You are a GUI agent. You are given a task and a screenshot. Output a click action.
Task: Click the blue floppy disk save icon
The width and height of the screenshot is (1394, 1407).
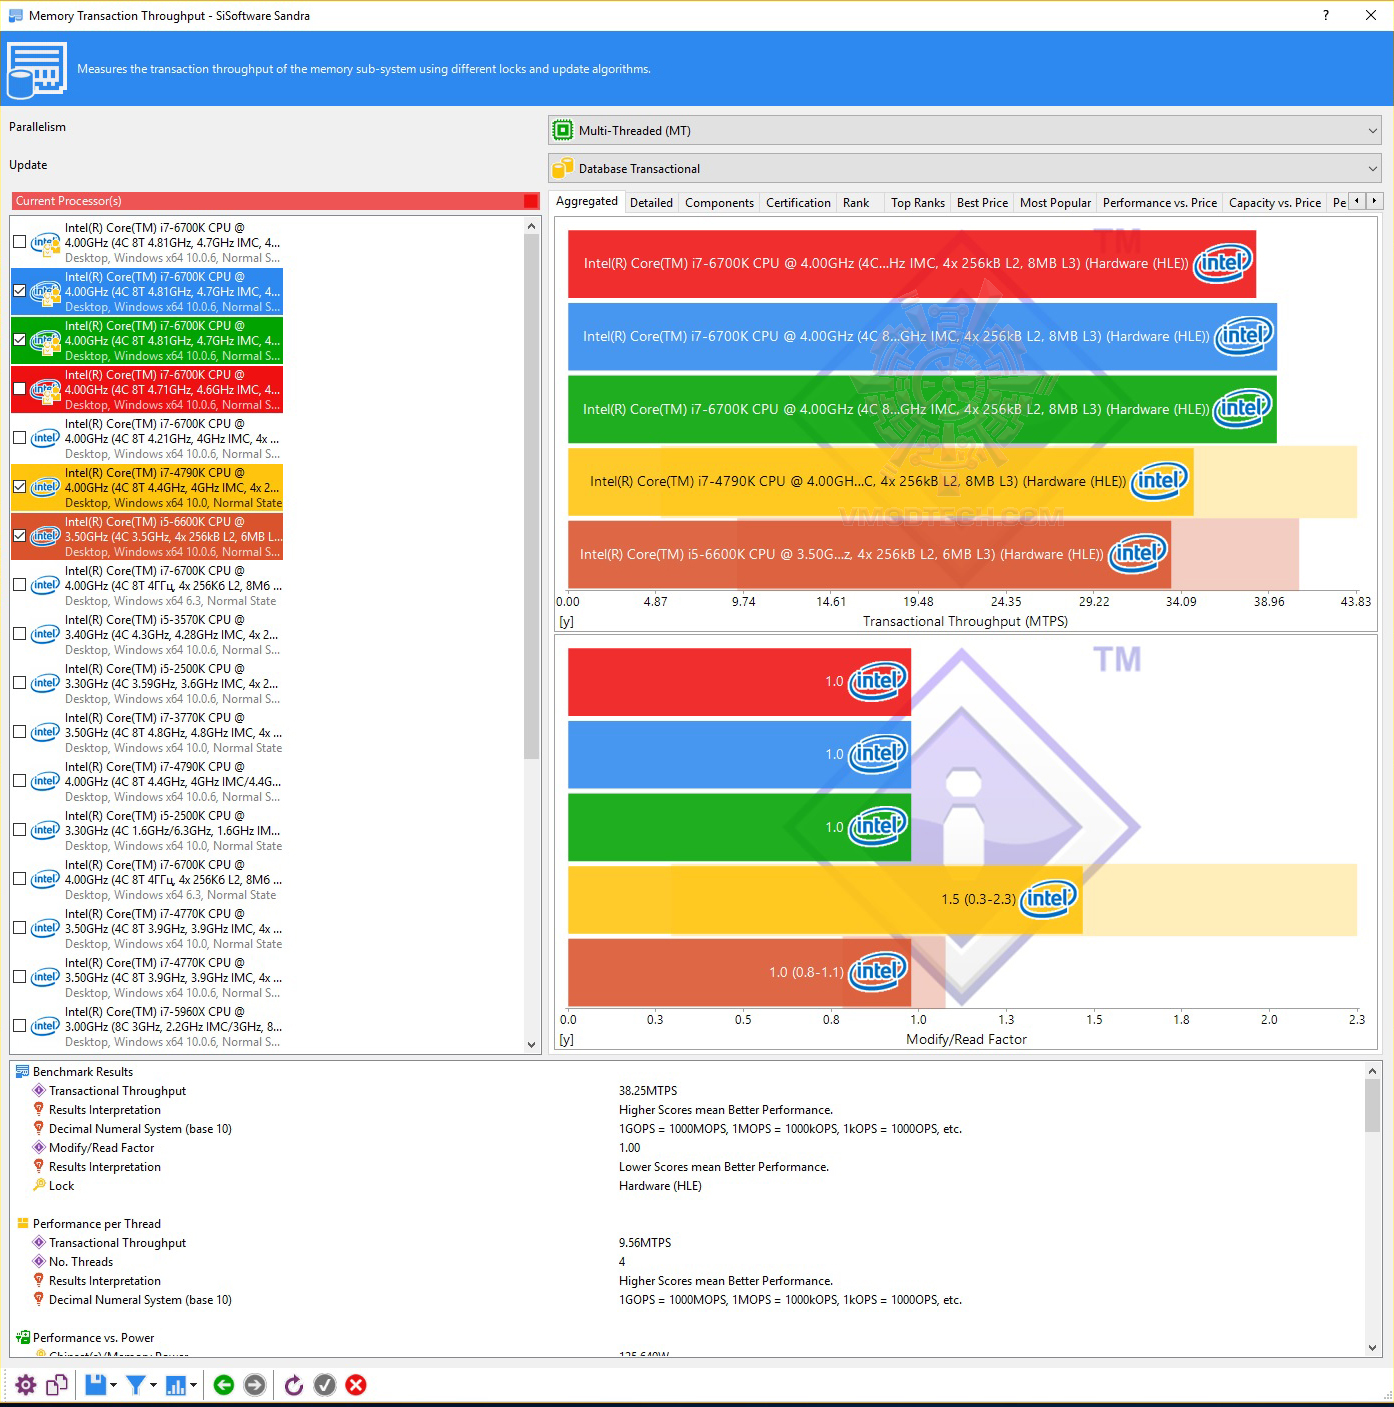point(95,1385)
